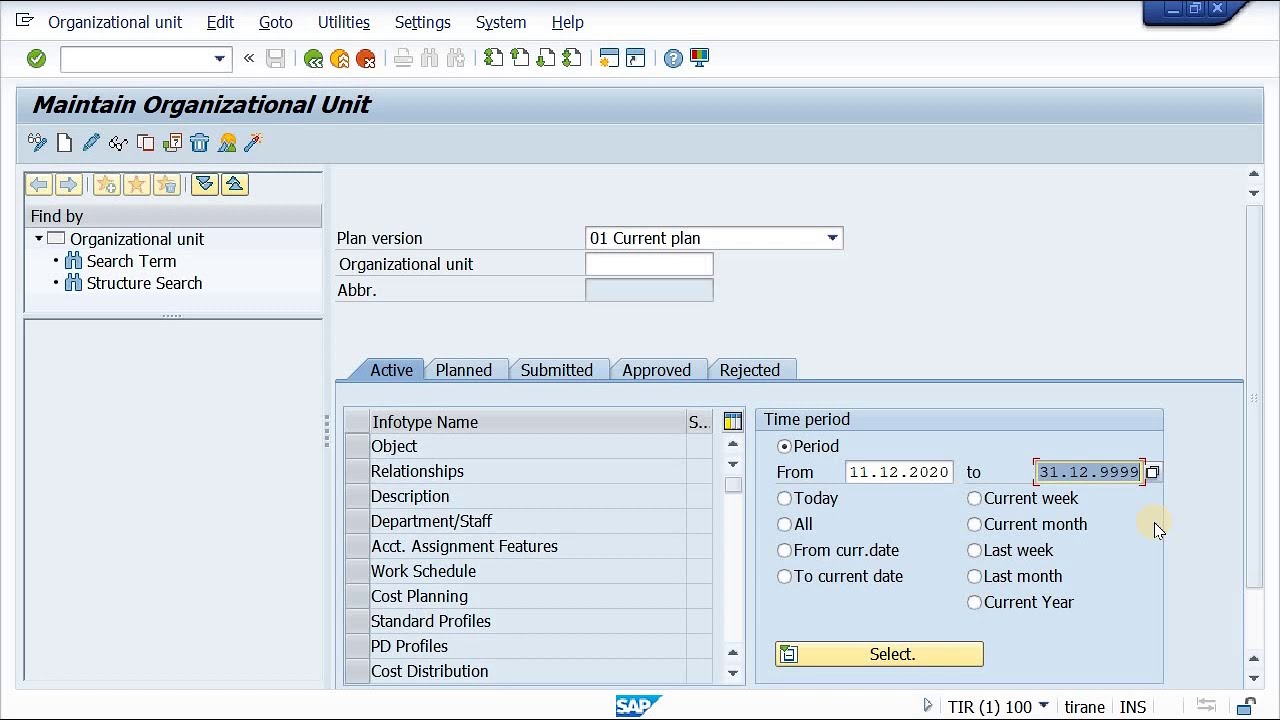1280x720 pixels.
Task: Open date picker for the 'to' date field
Action: (1152, 472)
